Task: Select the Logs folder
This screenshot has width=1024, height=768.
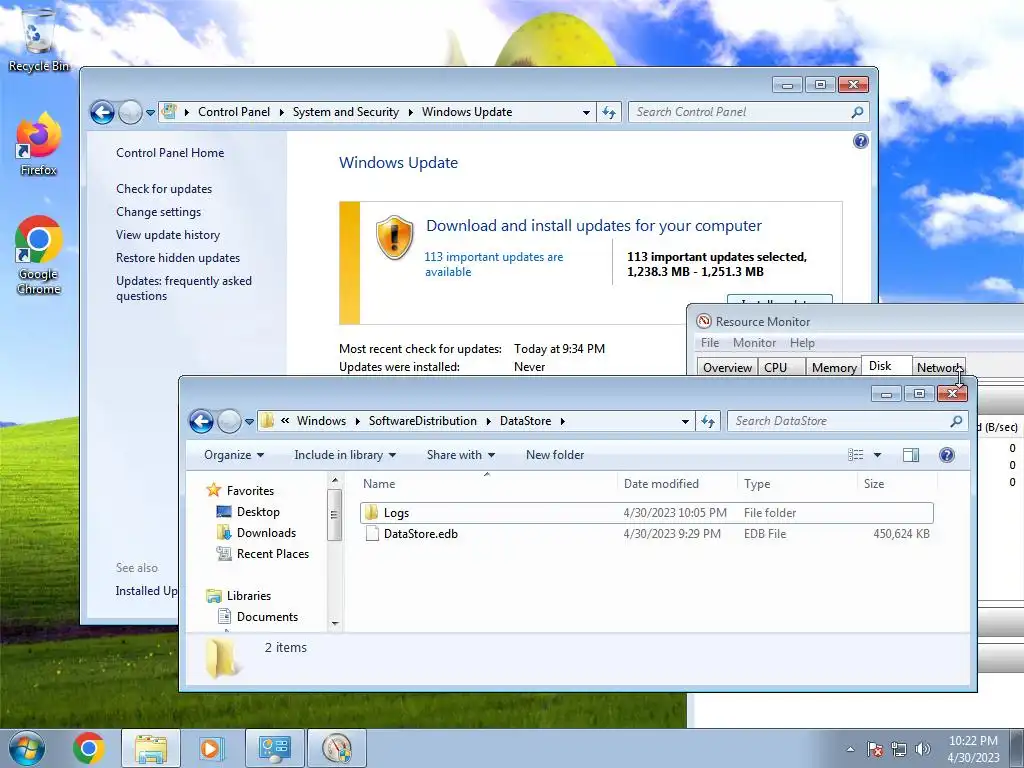Action: click(x=647, y=513)
